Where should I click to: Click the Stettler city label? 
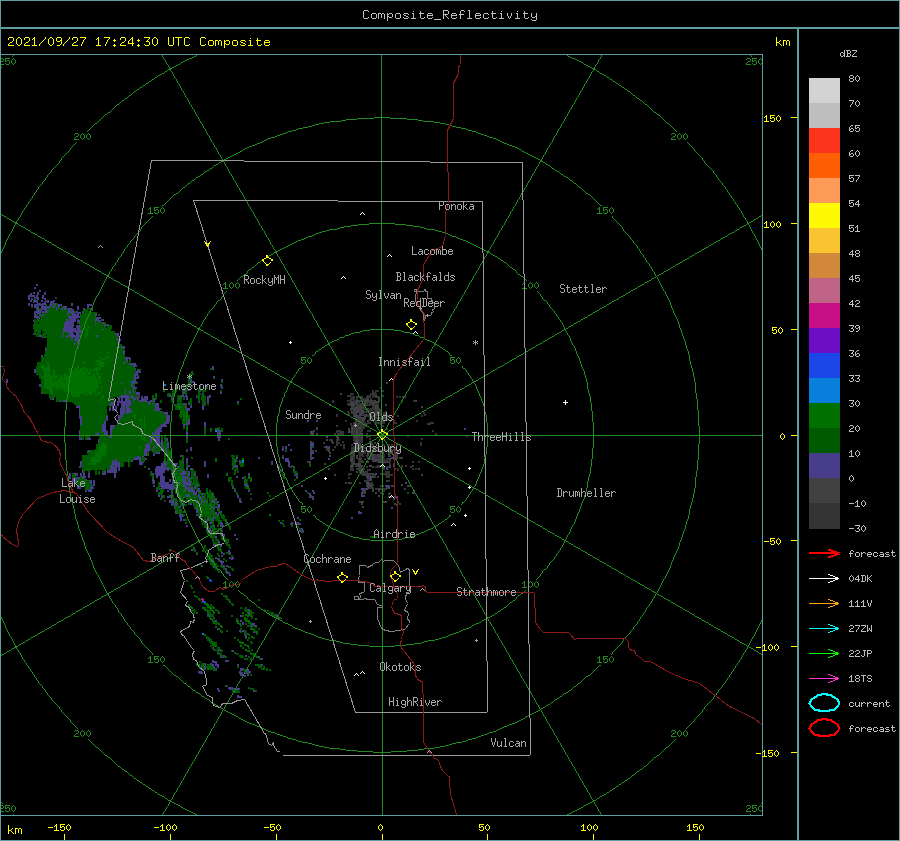click(x=583, y=289)
